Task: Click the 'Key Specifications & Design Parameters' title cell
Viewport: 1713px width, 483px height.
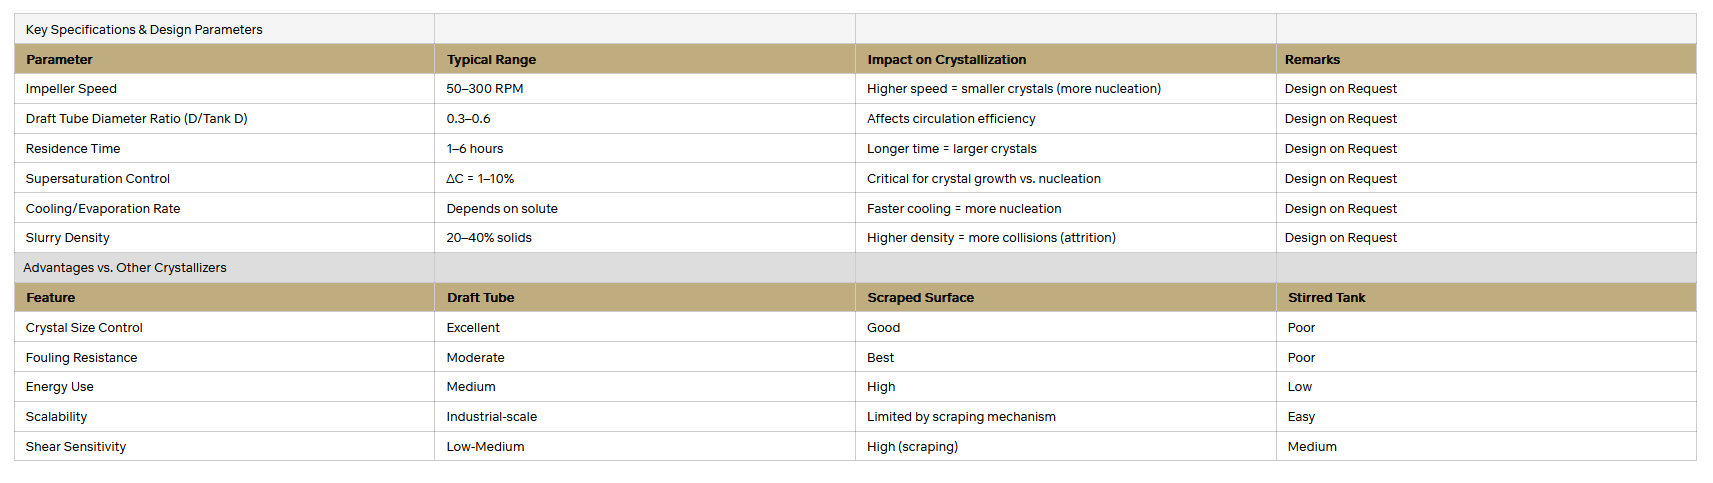Action: pos(144,30)
